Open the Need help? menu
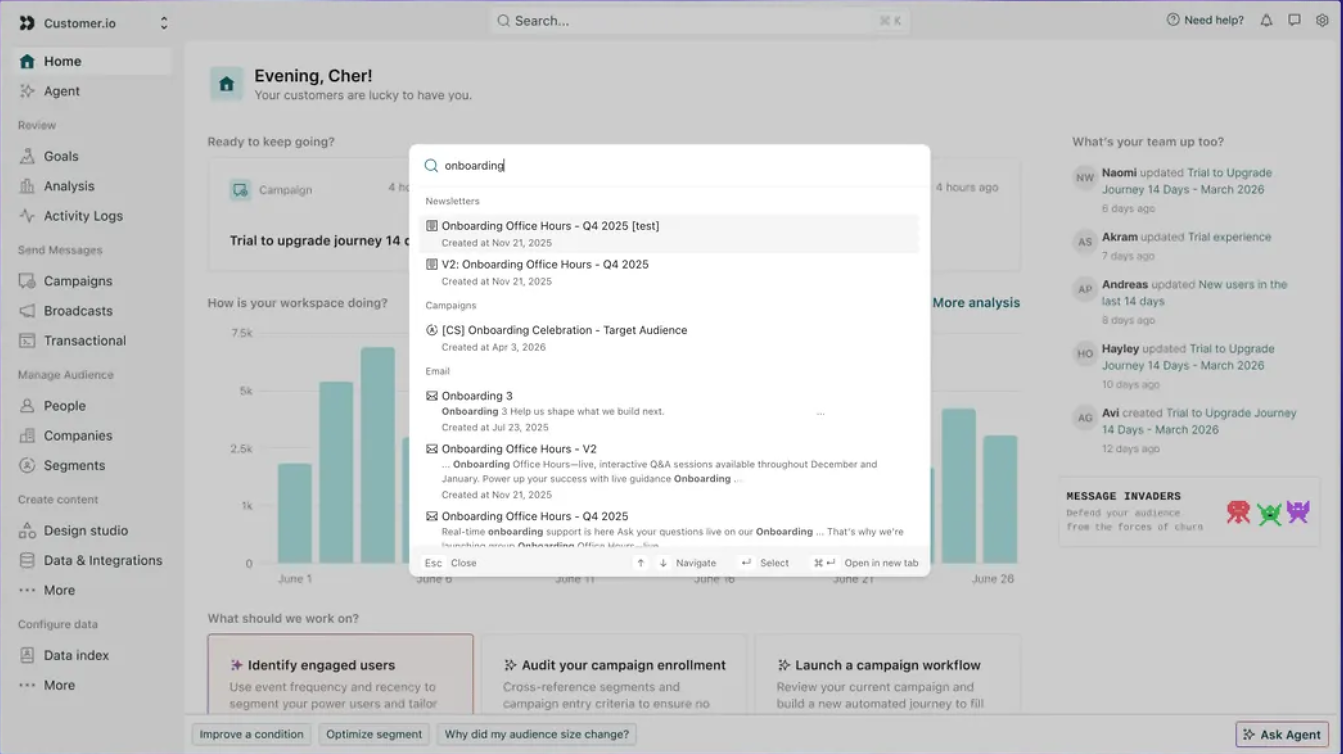 pyautogui.click(x=1205, y=20)
